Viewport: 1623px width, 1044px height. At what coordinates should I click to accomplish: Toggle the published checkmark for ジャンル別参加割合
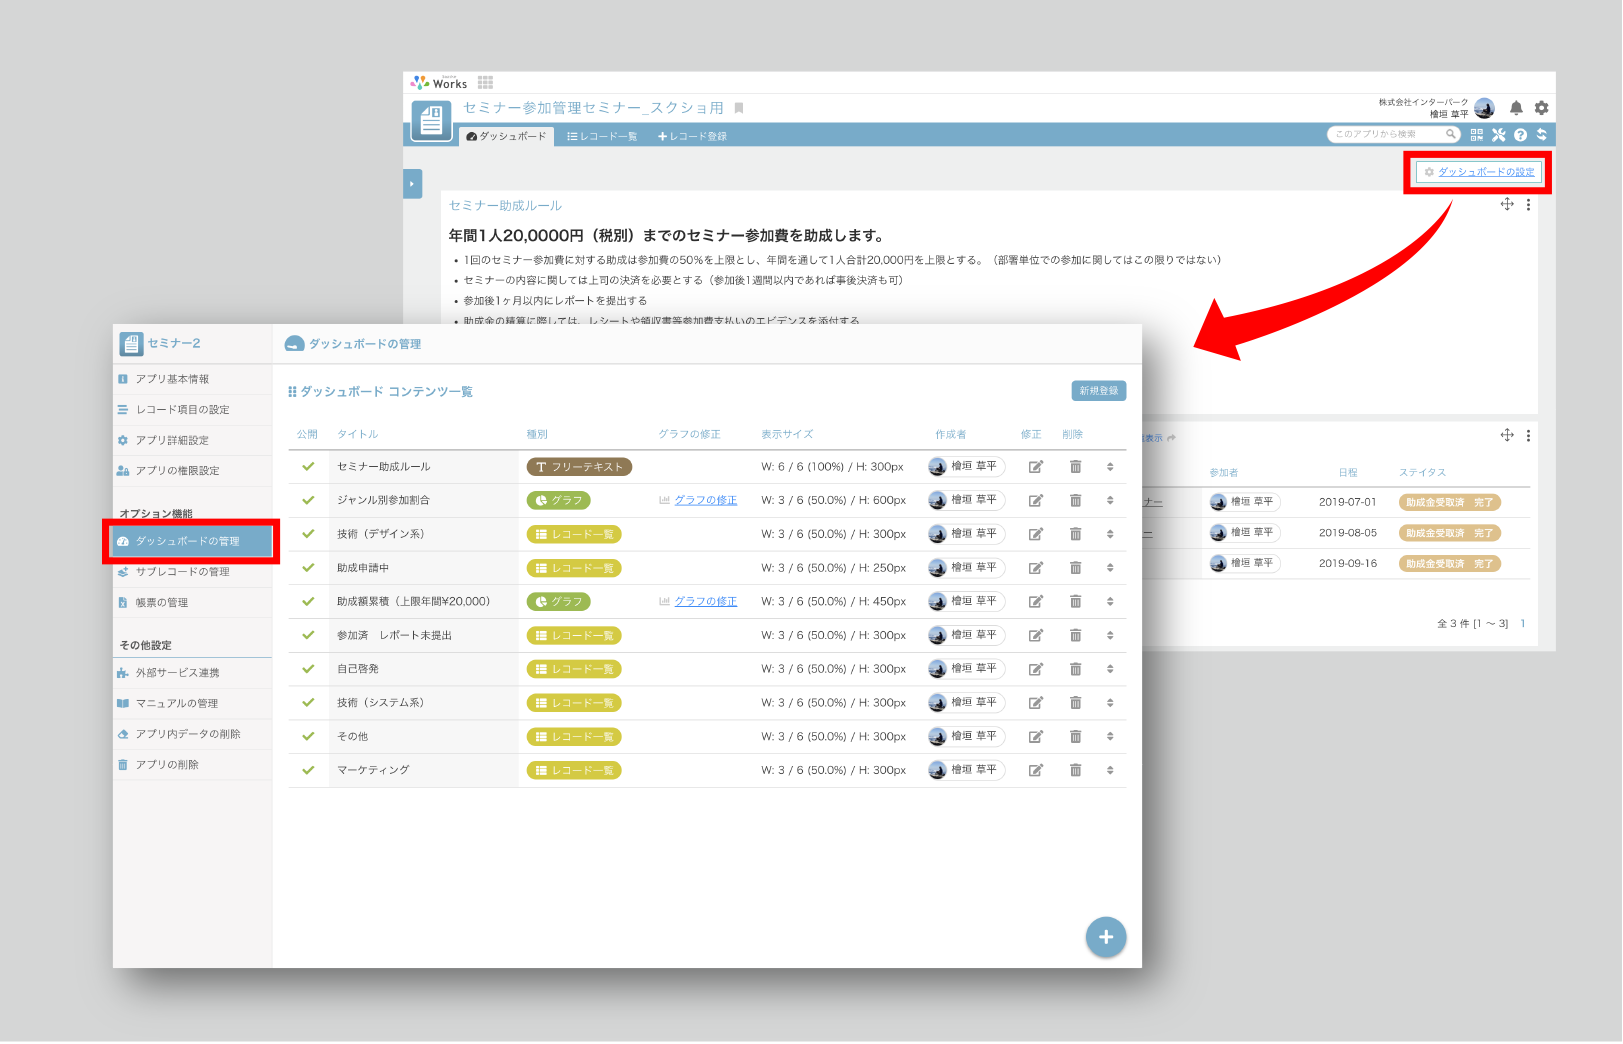(x=308, y=500)
